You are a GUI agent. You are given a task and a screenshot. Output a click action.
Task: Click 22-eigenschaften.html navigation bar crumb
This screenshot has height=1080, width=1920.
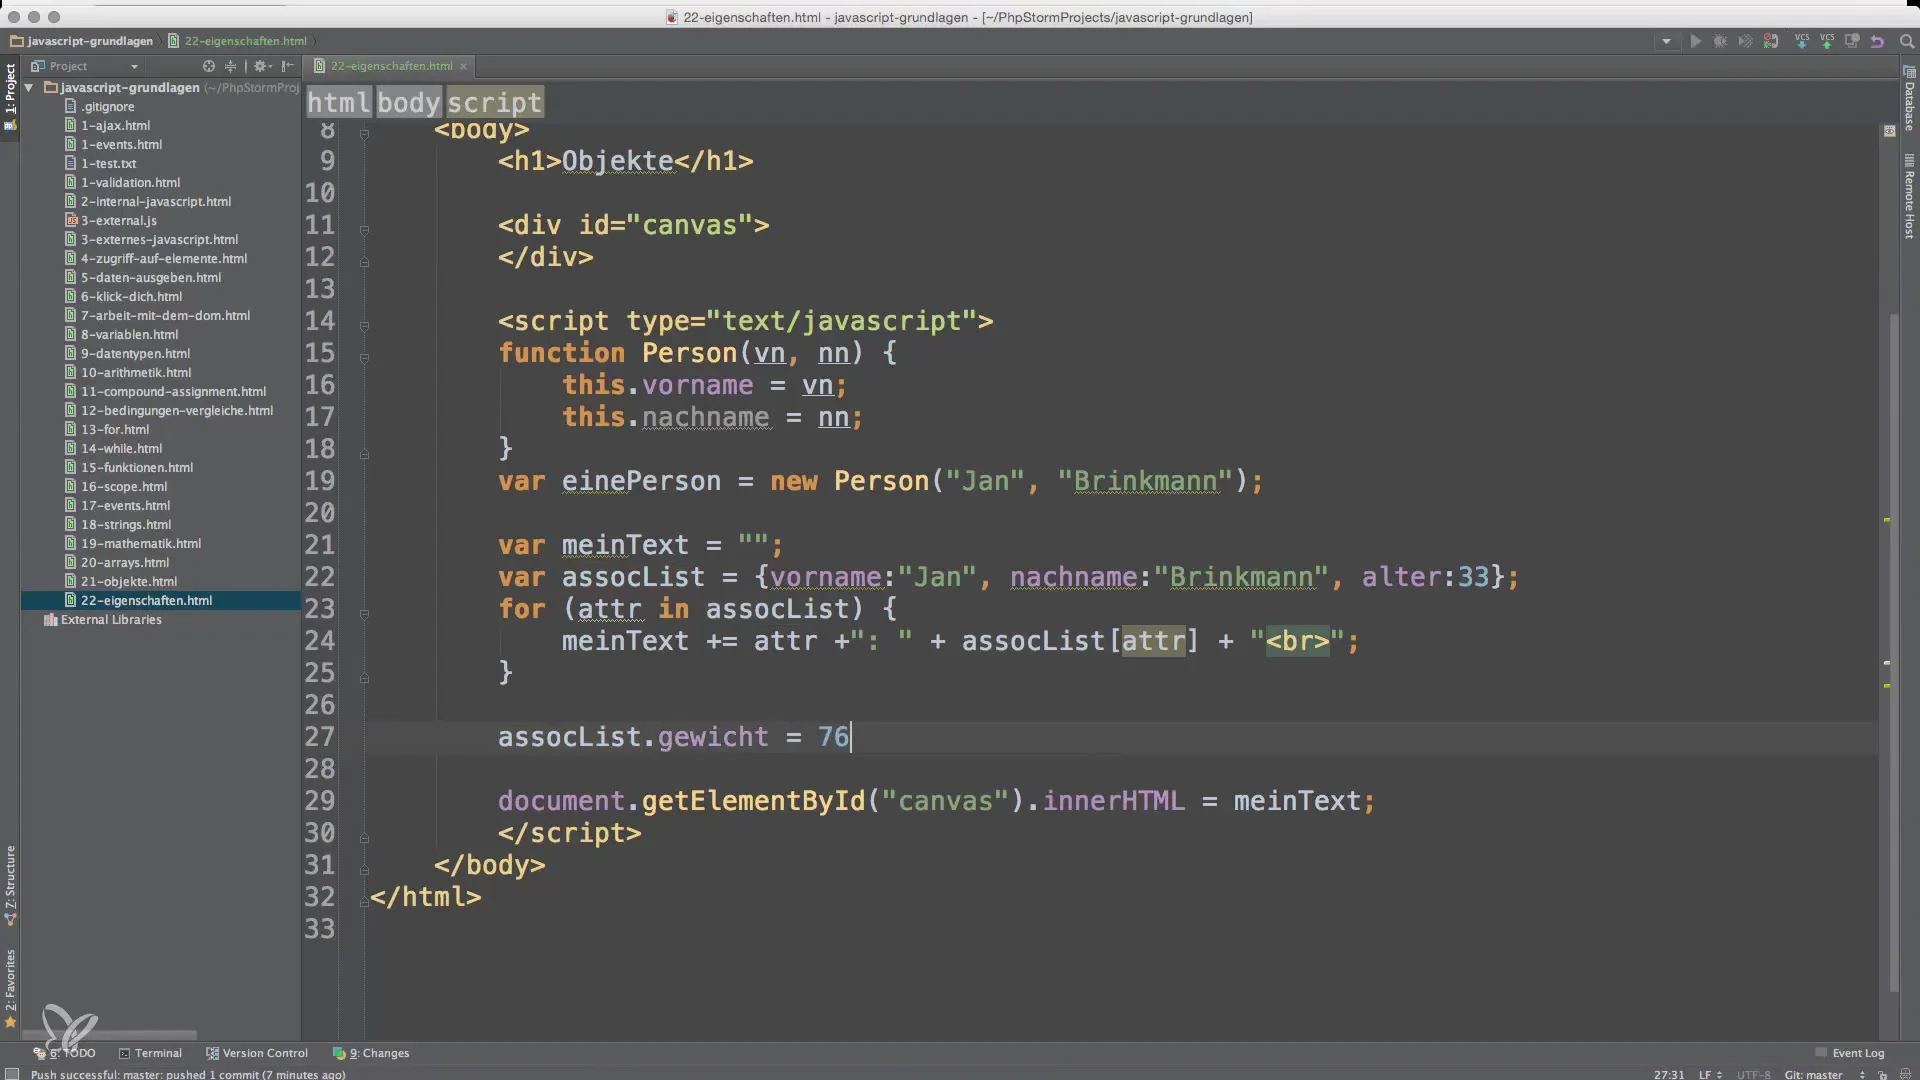point(237,41)
